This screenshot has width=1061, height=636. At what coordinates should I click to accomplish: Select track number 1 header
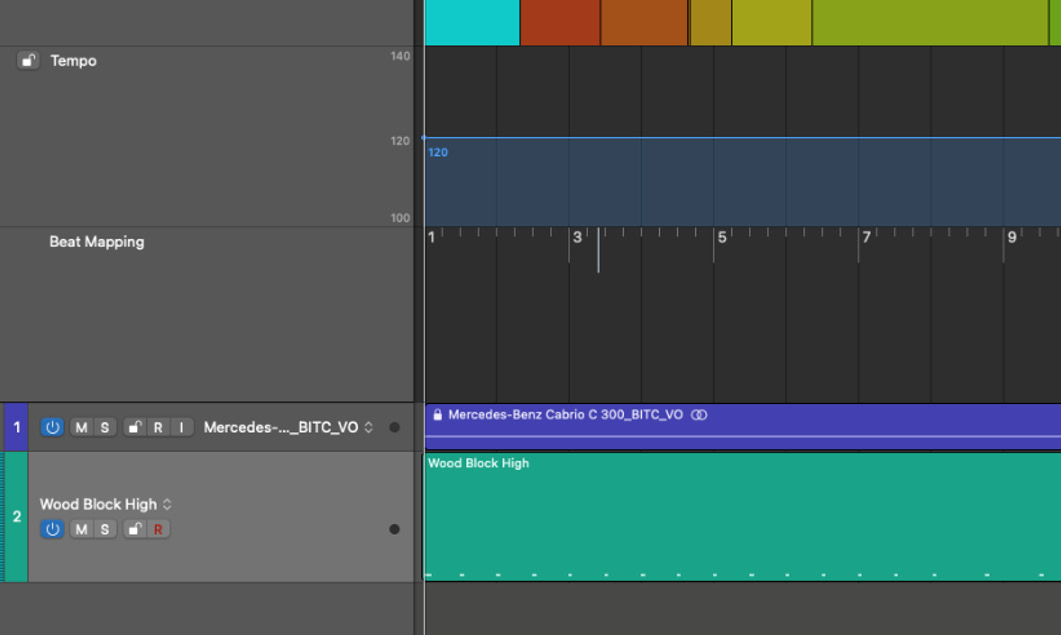(16, 428)
